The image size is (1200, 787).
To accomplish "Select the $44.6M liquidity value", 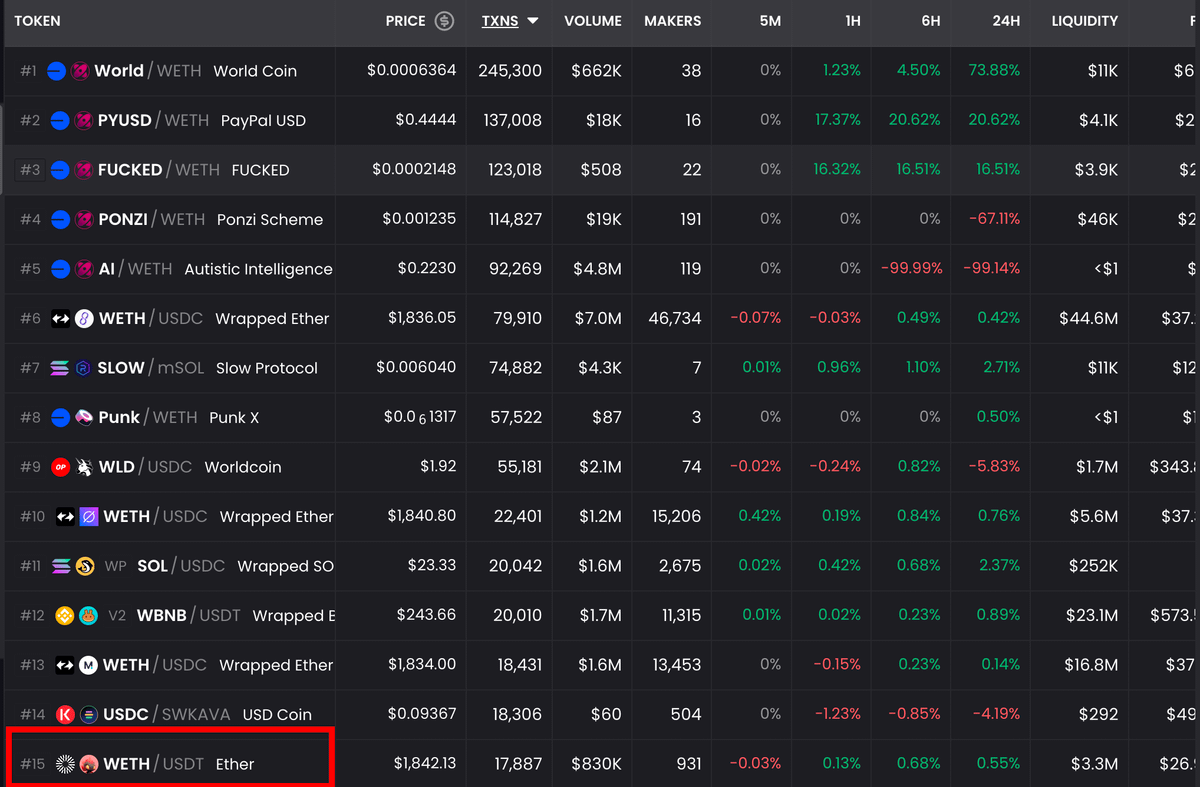I will (x=1088, y=318).
